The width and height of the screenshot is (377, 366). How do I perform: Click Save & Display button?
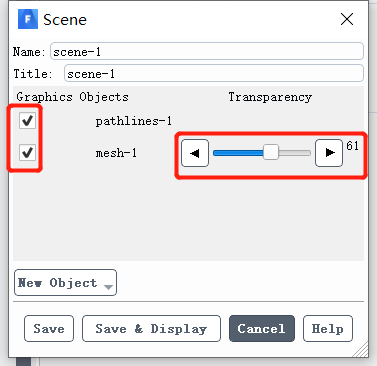[151, 329]
